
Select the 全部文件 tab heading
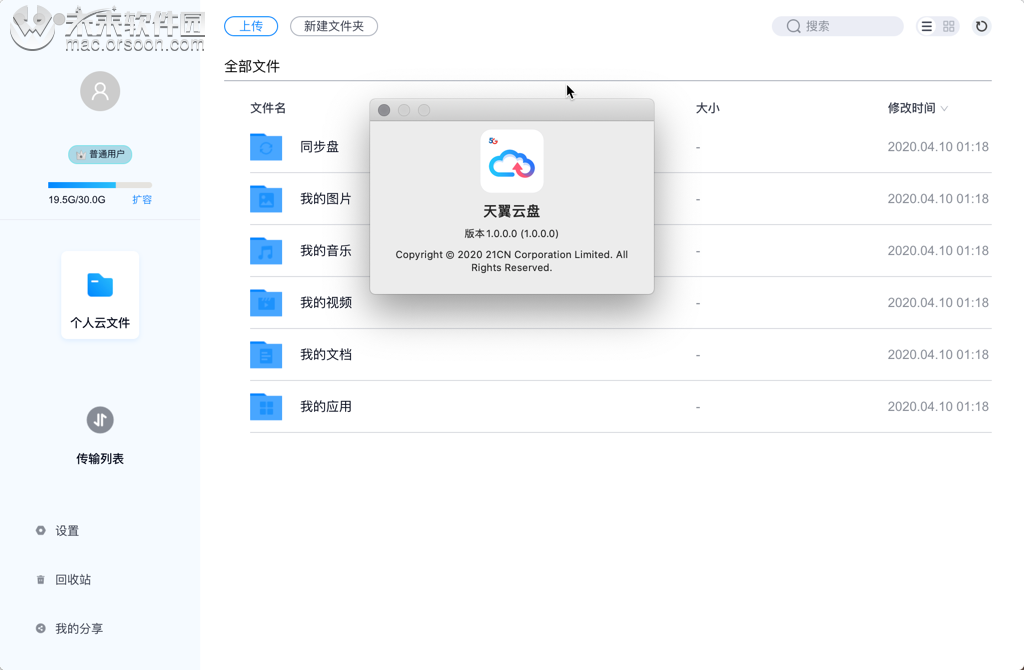point(251,66)
